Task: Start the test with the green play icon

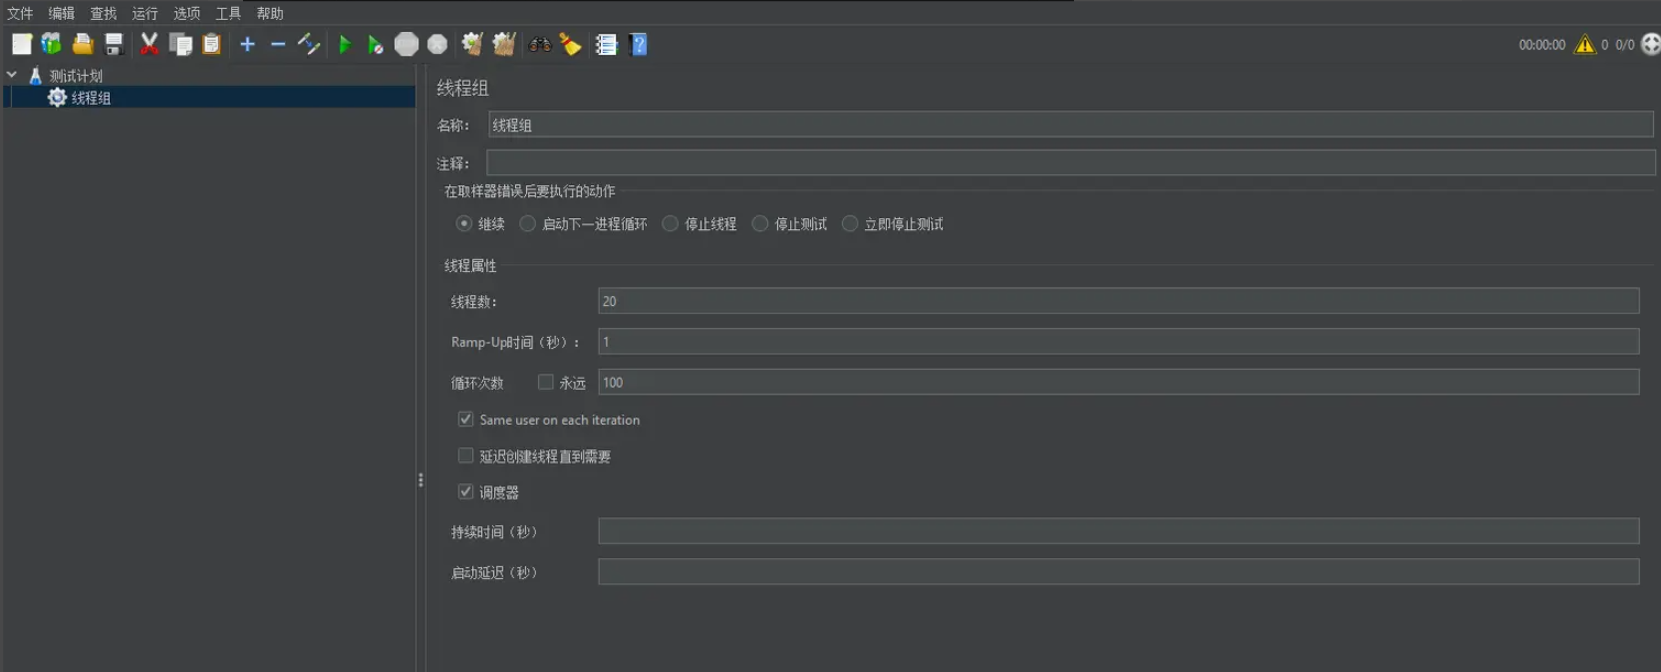Action: point(344,44)
